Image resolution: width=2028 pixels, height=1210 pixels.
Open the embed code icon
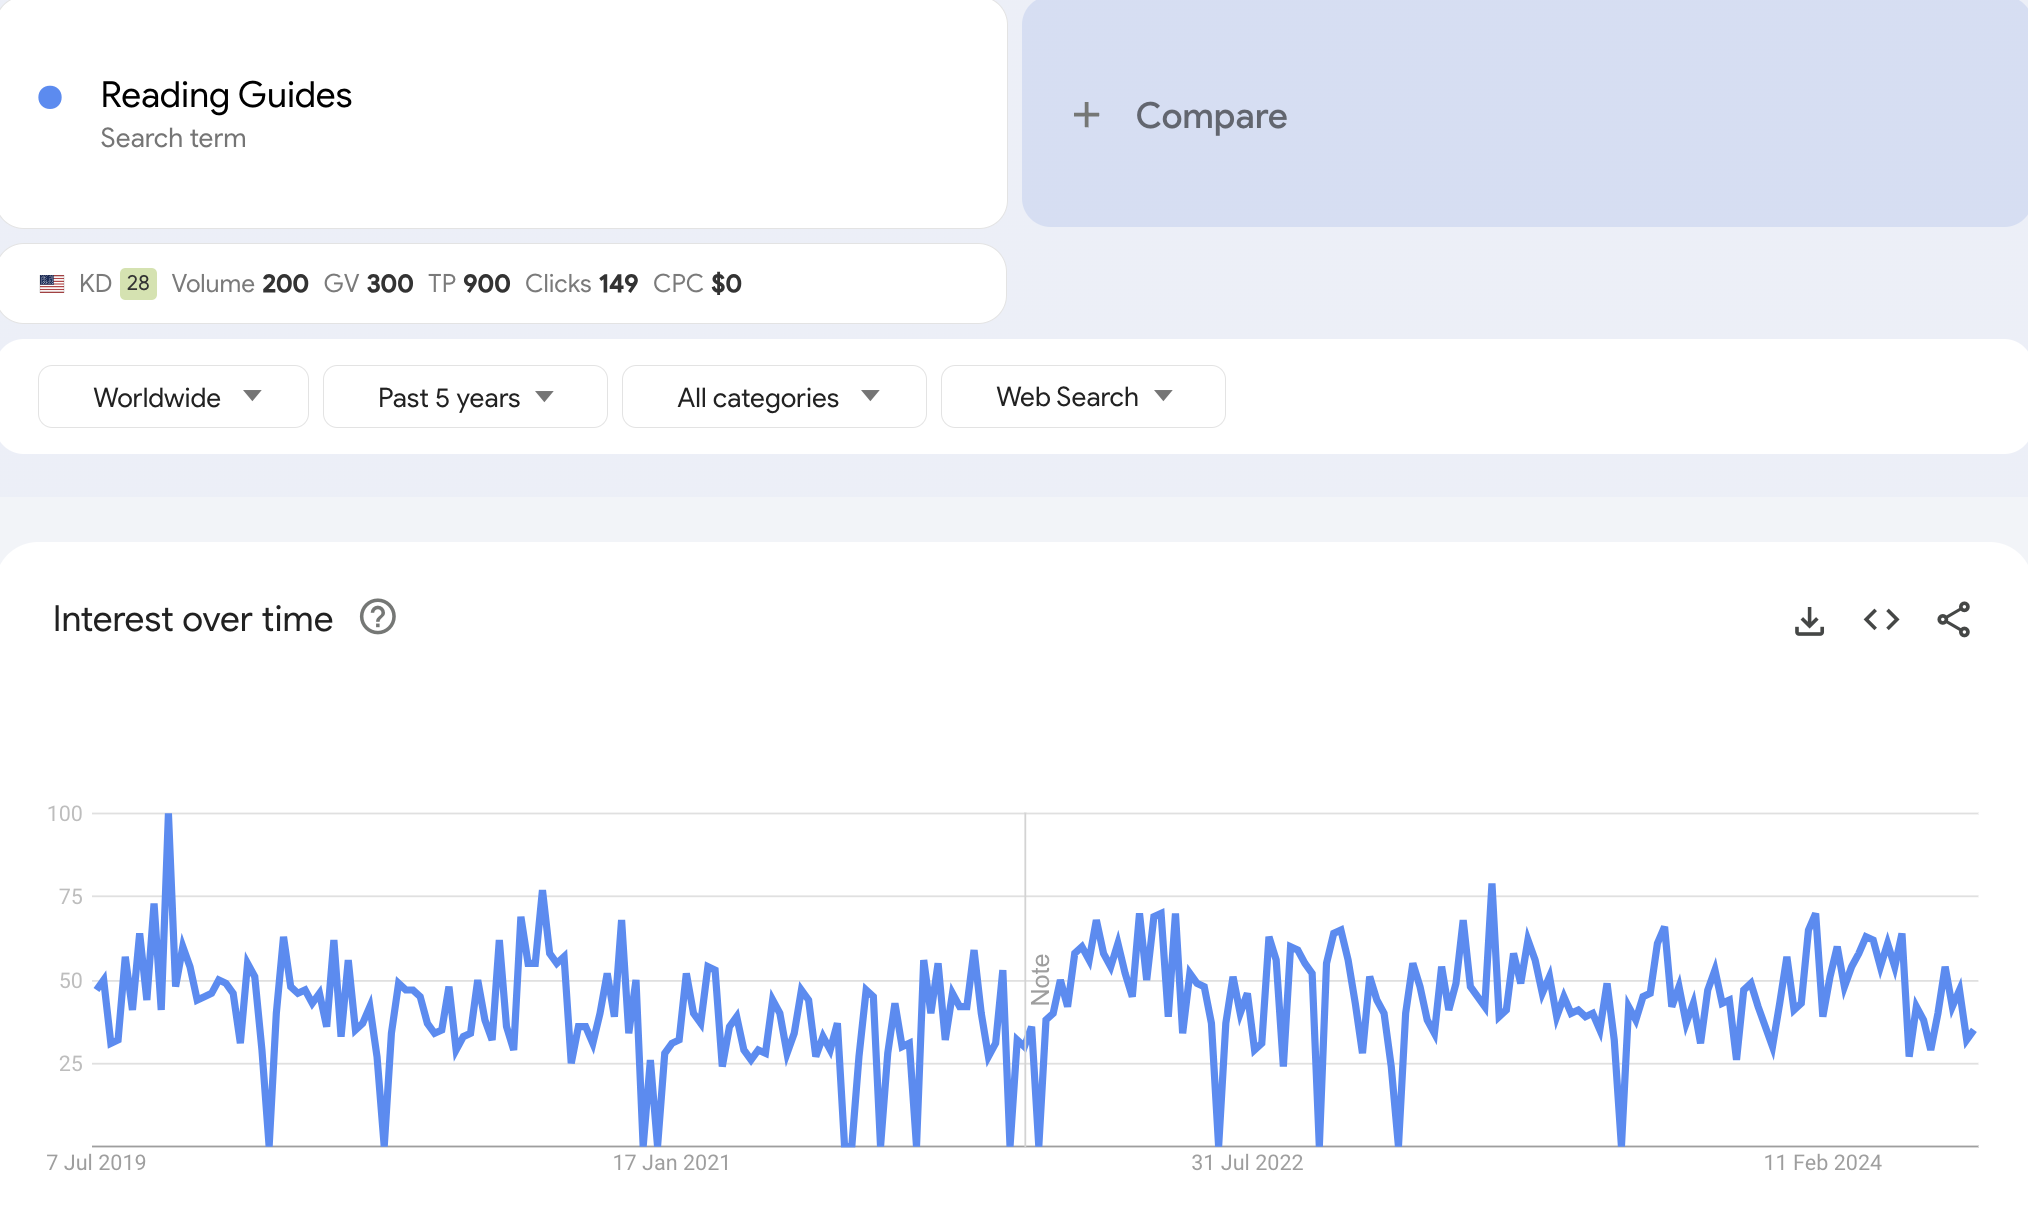coord(1881,620)
